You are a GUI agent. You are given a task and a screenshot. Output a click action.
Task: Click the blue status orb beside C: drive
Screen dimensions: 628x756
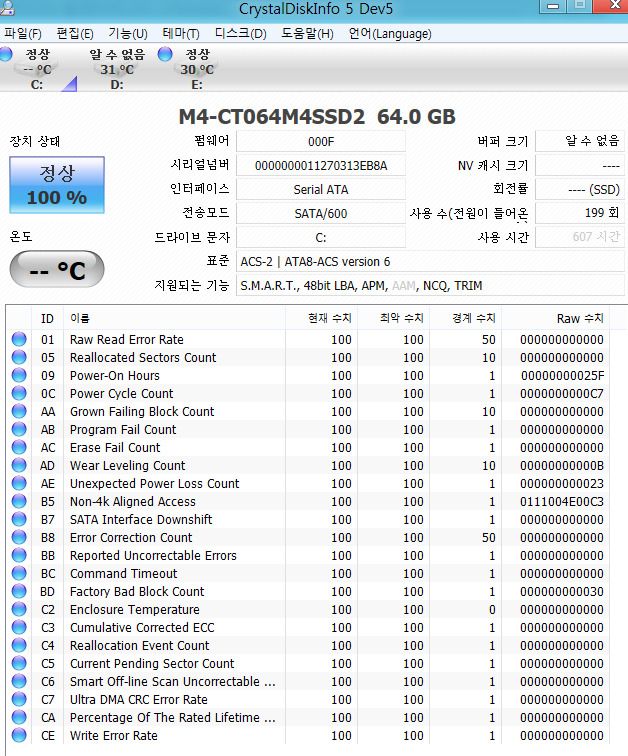(x=6, y=54)
